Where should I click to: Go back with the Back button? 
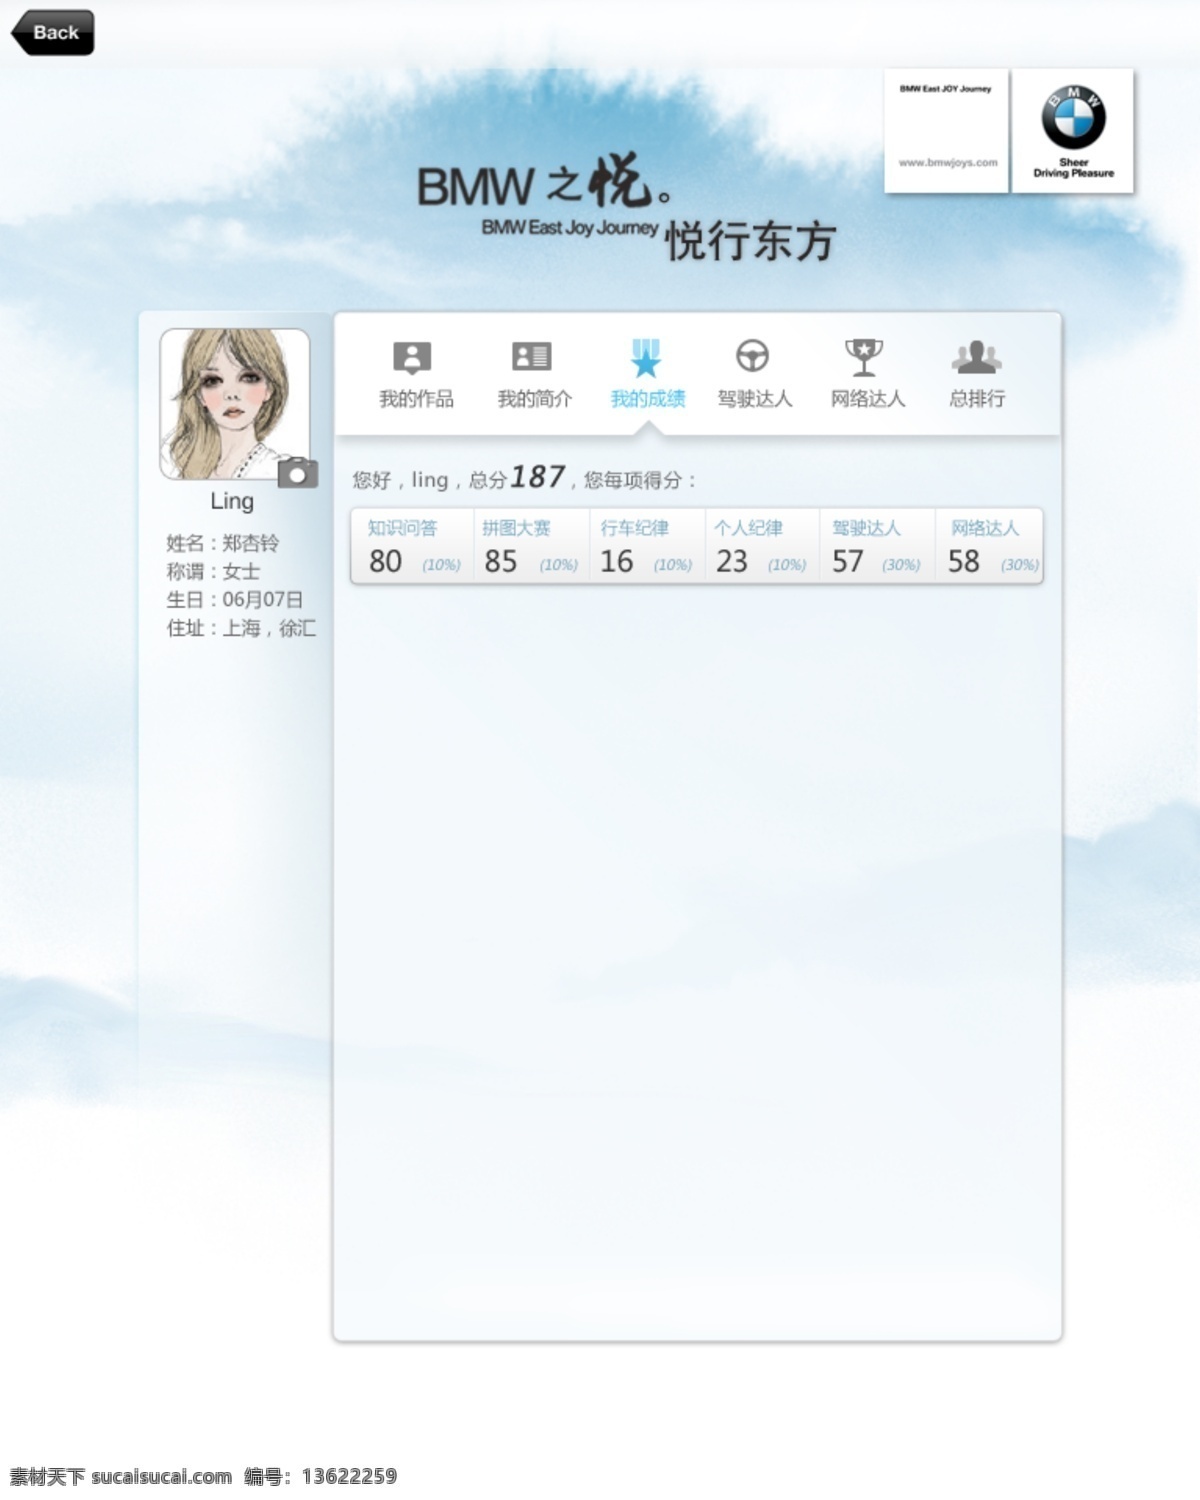click(x=53, y=32)
